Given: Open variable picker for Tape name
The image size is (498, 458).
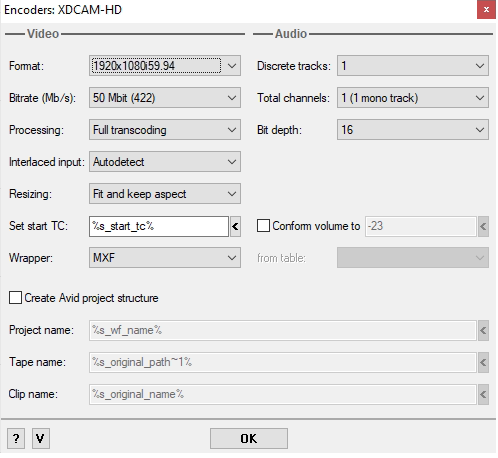Looking at the screenshot, I should (483, 362).
